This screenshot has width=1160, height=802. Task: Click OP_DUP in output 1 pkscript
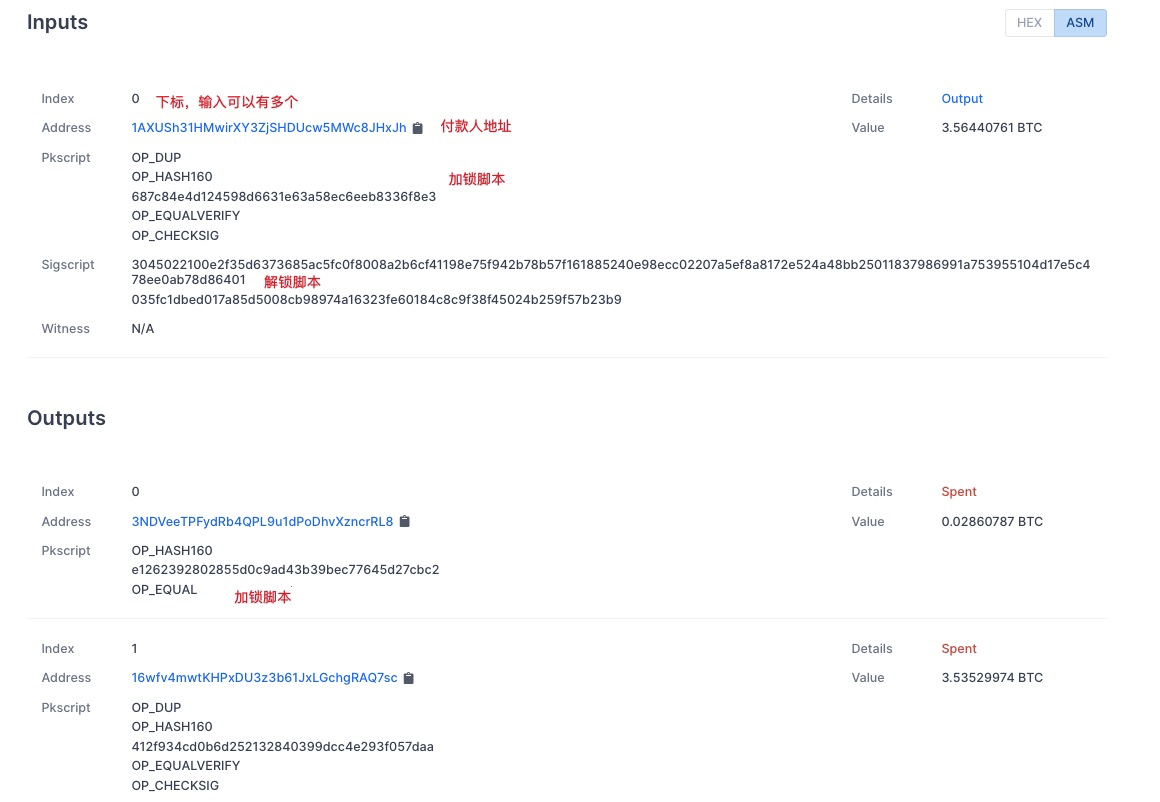(156, 708)
